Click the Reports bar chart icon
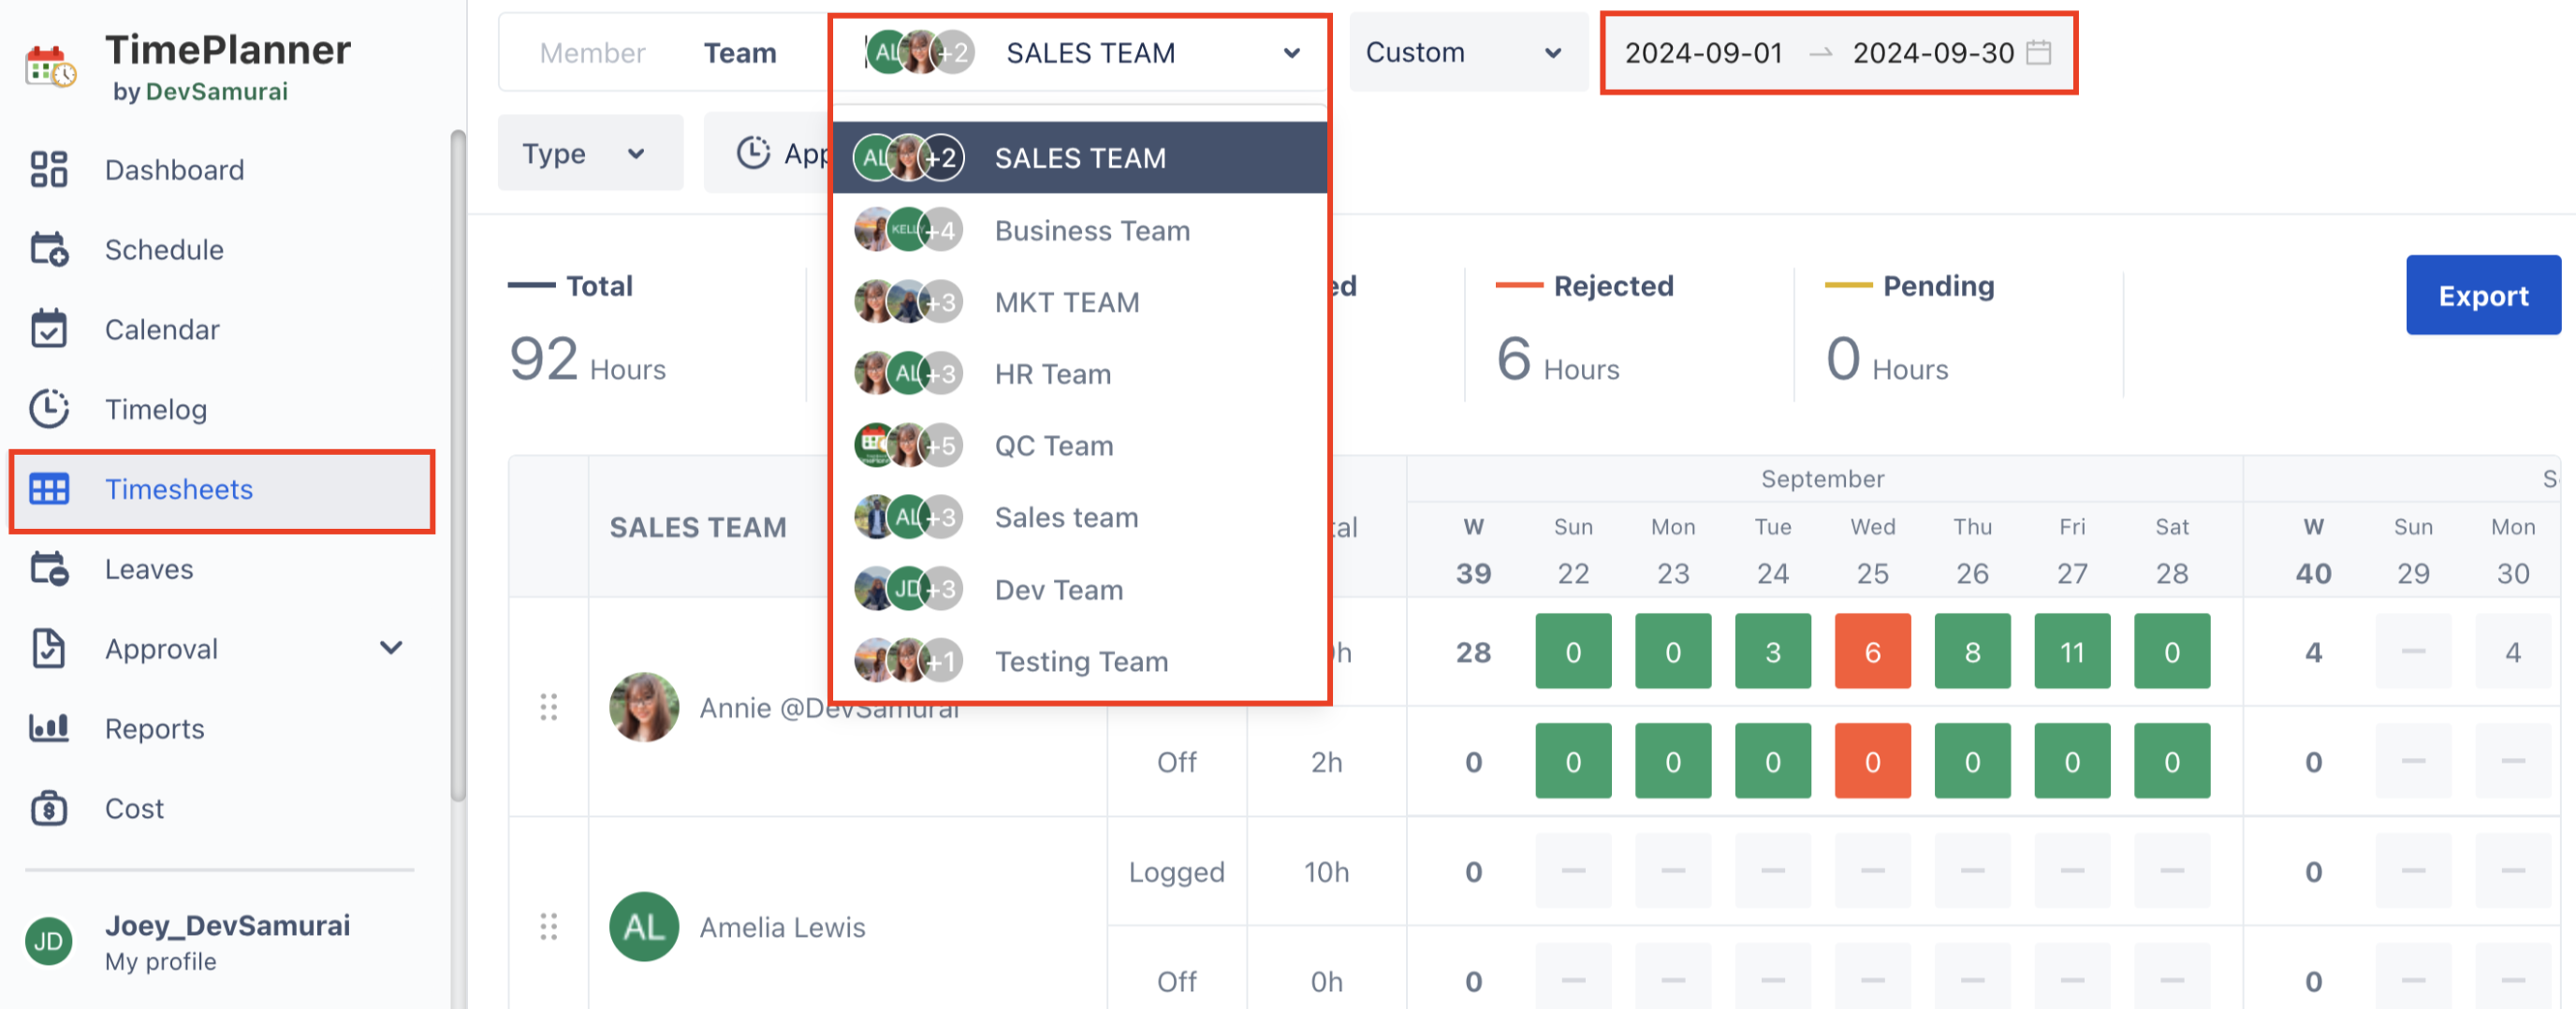The image size is (2576, 1009). click(48, 728)
